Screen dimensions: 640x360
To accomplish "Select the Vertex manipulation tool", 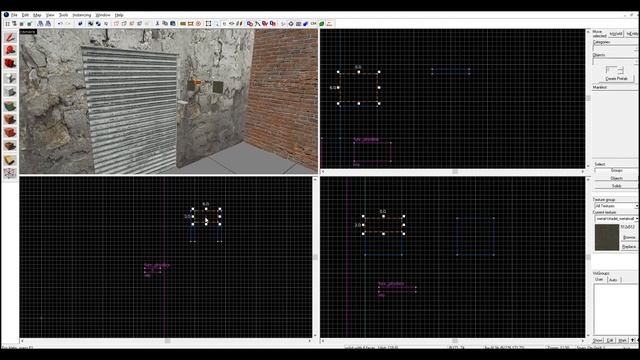I will click(x=10, y=173).
